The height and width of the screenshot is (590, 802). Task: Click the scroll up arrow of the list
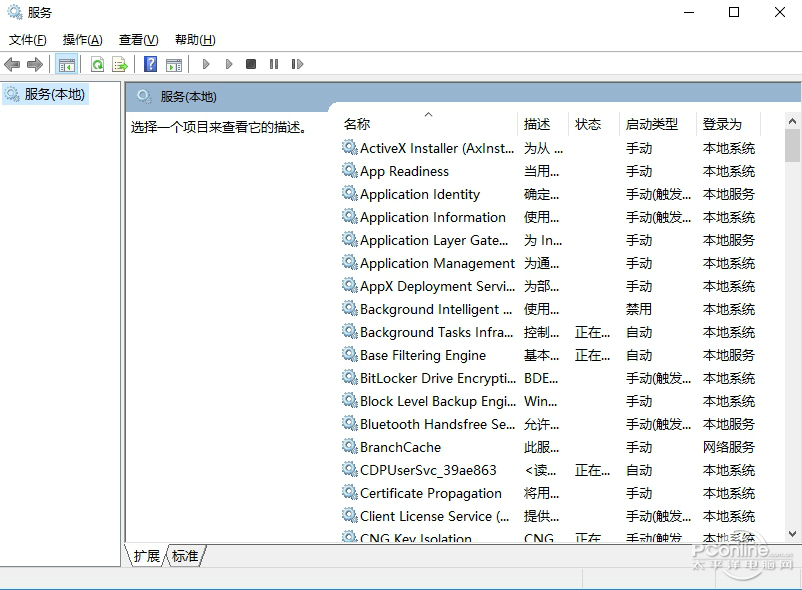tap(792, 121)
